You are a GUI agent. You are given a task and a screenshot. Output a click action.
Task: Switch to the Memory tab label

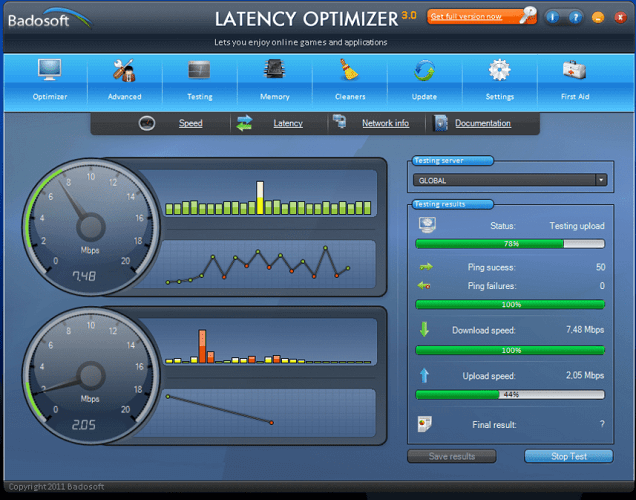275,97
